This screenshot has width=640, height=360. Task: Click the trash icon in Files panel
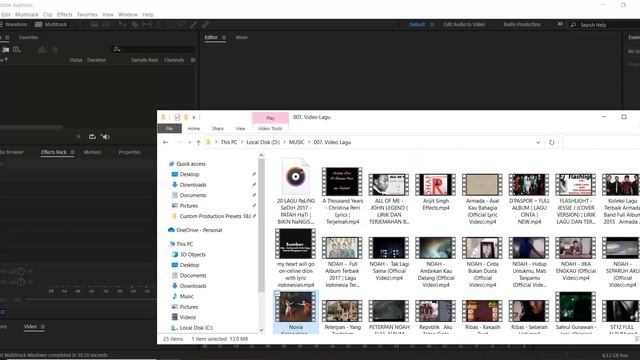point(55,50)
